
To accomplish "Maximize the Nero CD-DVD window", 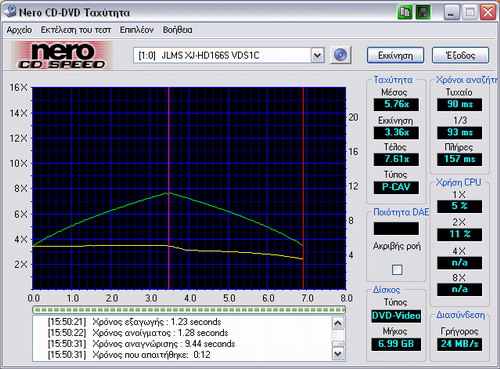I will tap(470, 13).
